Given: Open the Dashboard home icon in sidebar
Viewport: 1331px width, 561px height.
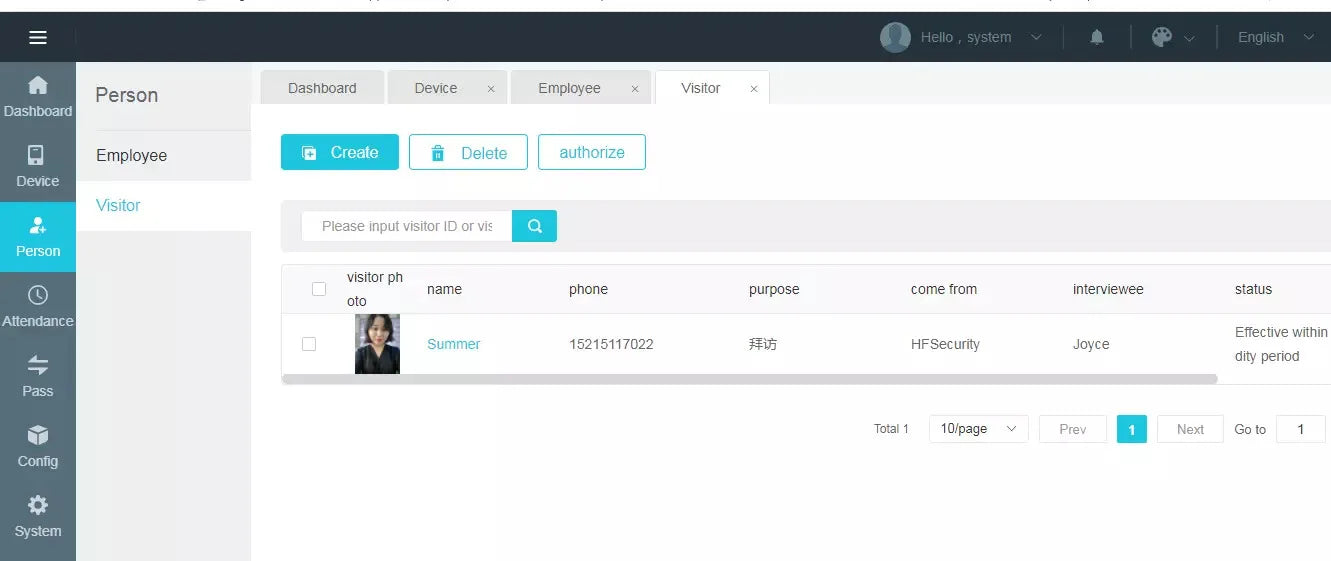Looking at the screenshot, I should (x=38, y=96).
